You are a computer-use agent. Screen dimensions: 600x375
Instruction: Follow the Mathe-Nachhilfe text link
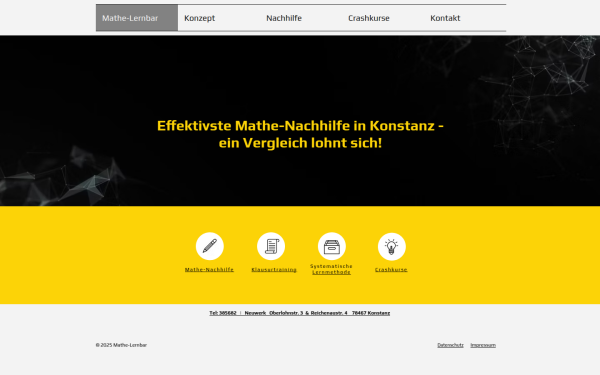click(x=209, y=269)
